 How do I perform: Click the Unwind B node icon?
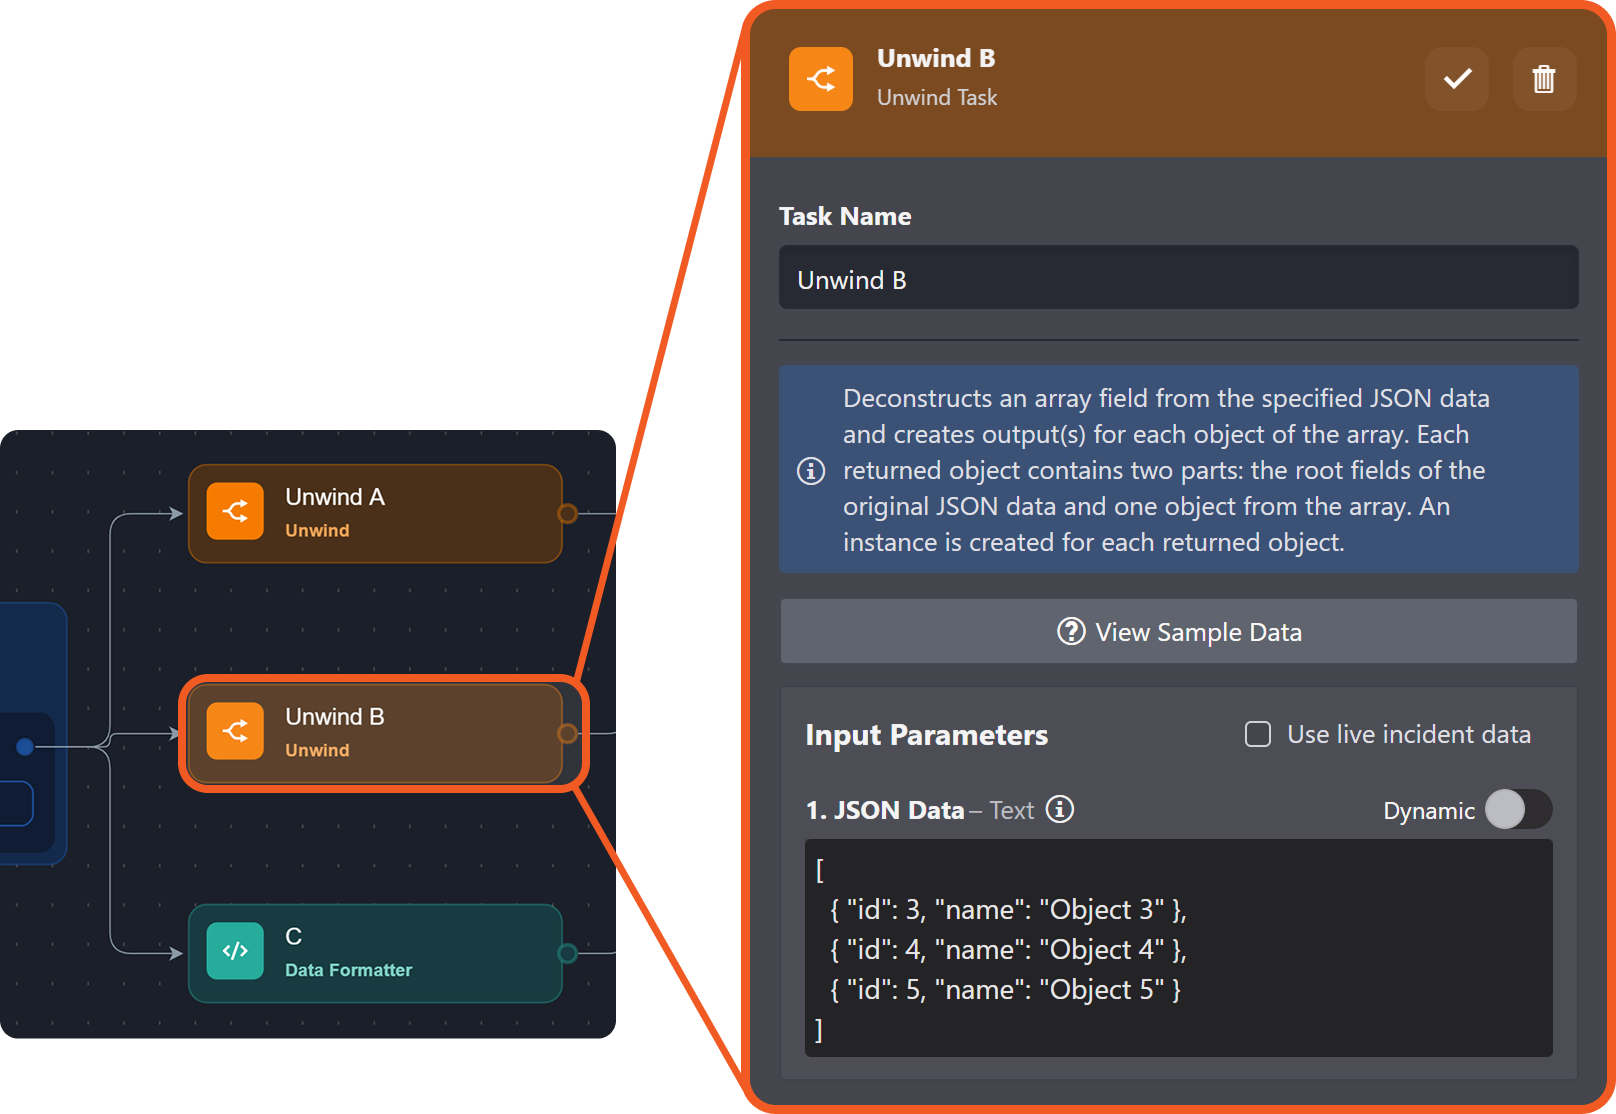[x=235, y=731]
